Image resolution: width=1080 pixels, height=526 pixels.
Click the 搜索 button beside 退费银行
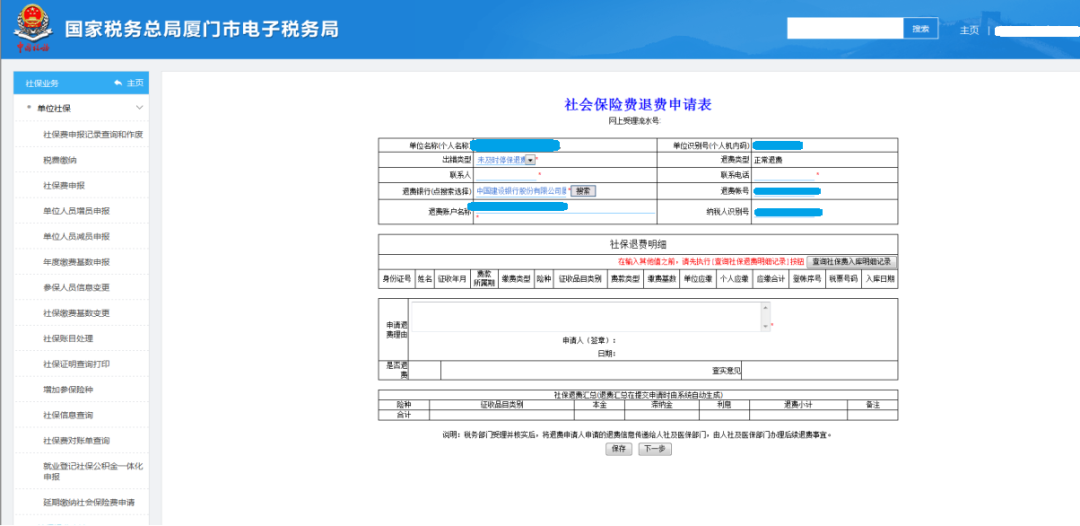click(x=583, y=191)
